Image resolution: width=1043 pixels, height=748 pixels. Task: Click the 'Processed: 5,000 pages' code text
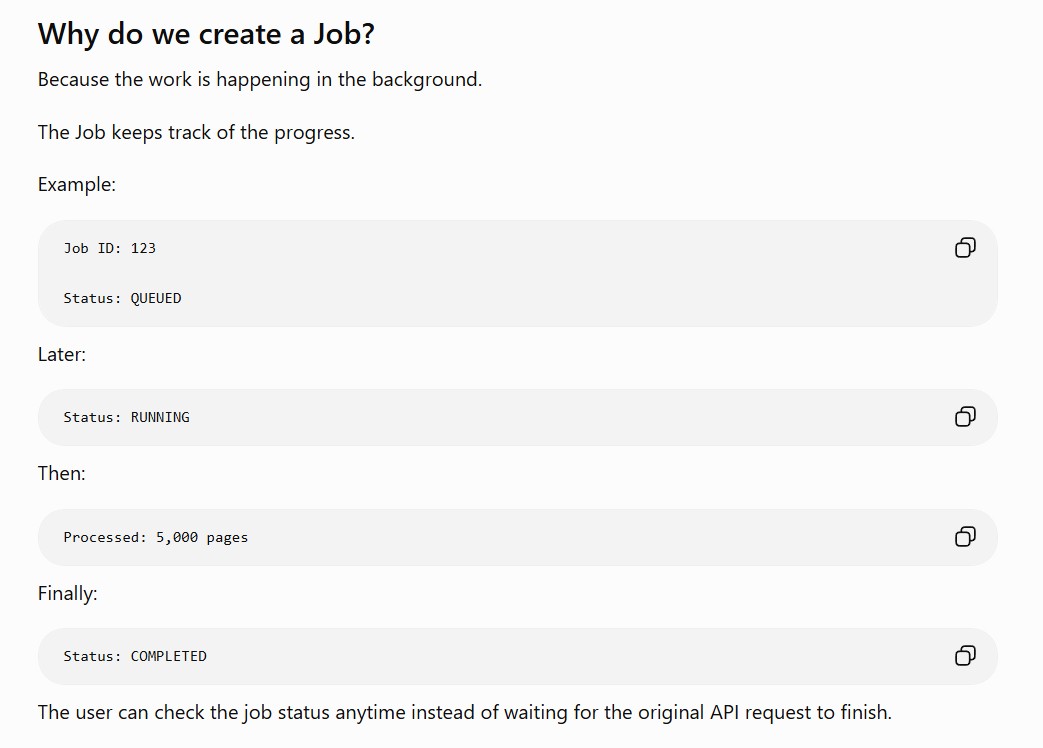coord(156,537)
